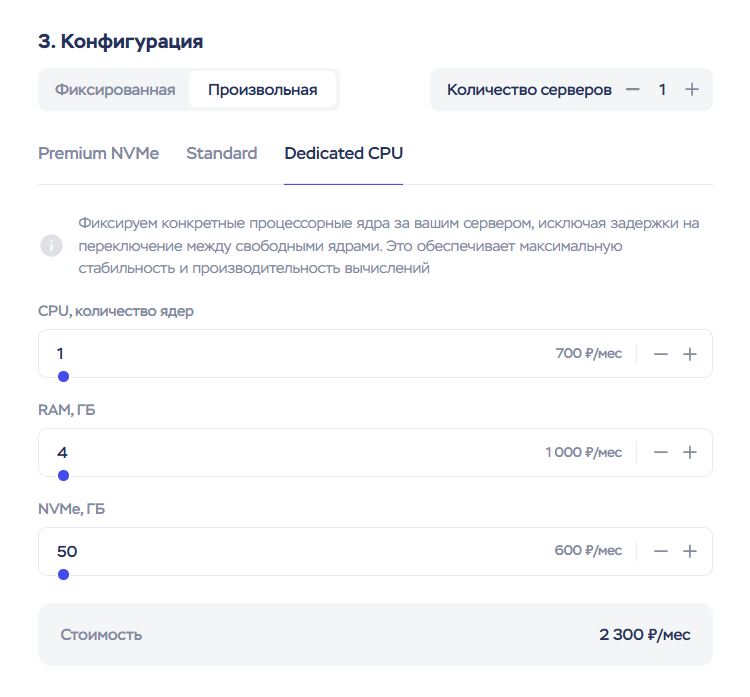Screen dimensions: 750x697
Task: Increase NVMe storage with plus icon
Action: (x=689, y=551)
